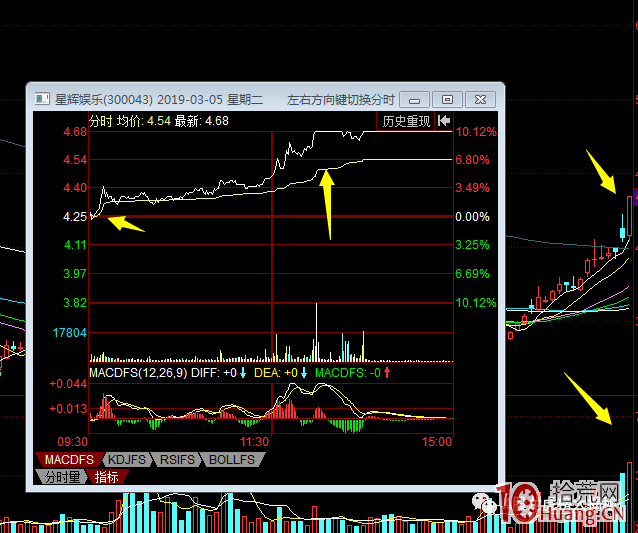Switch to the BOLLFS indicator tab

coord(232,459)
